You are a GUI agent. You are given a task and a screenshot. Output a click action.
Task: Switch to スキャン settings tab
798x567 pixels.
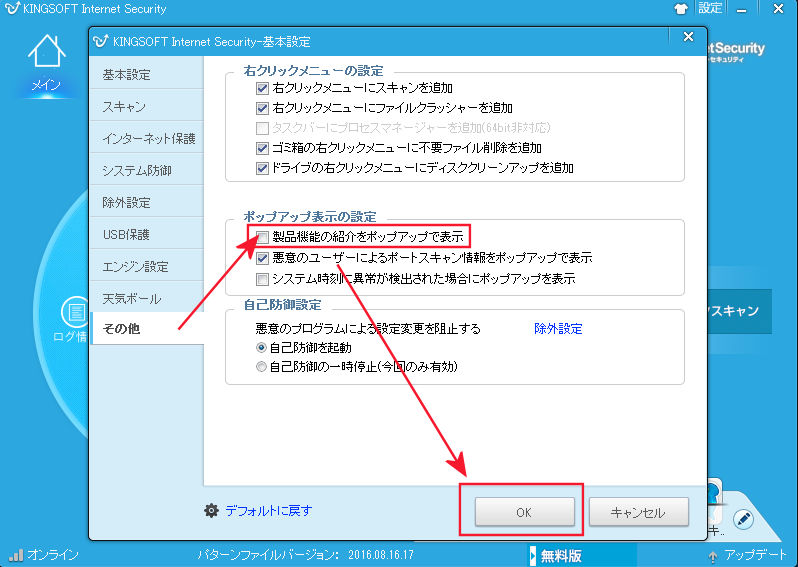[x=147, y=106]
